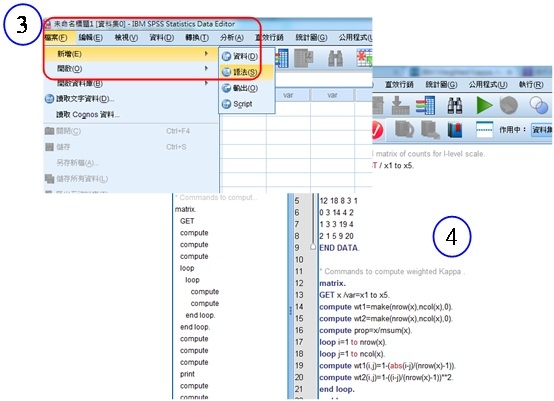The width and height of the screenshot is (554, 401).
Task: Choose 語法(S) to create new syntax
Action: coord(246,72)
